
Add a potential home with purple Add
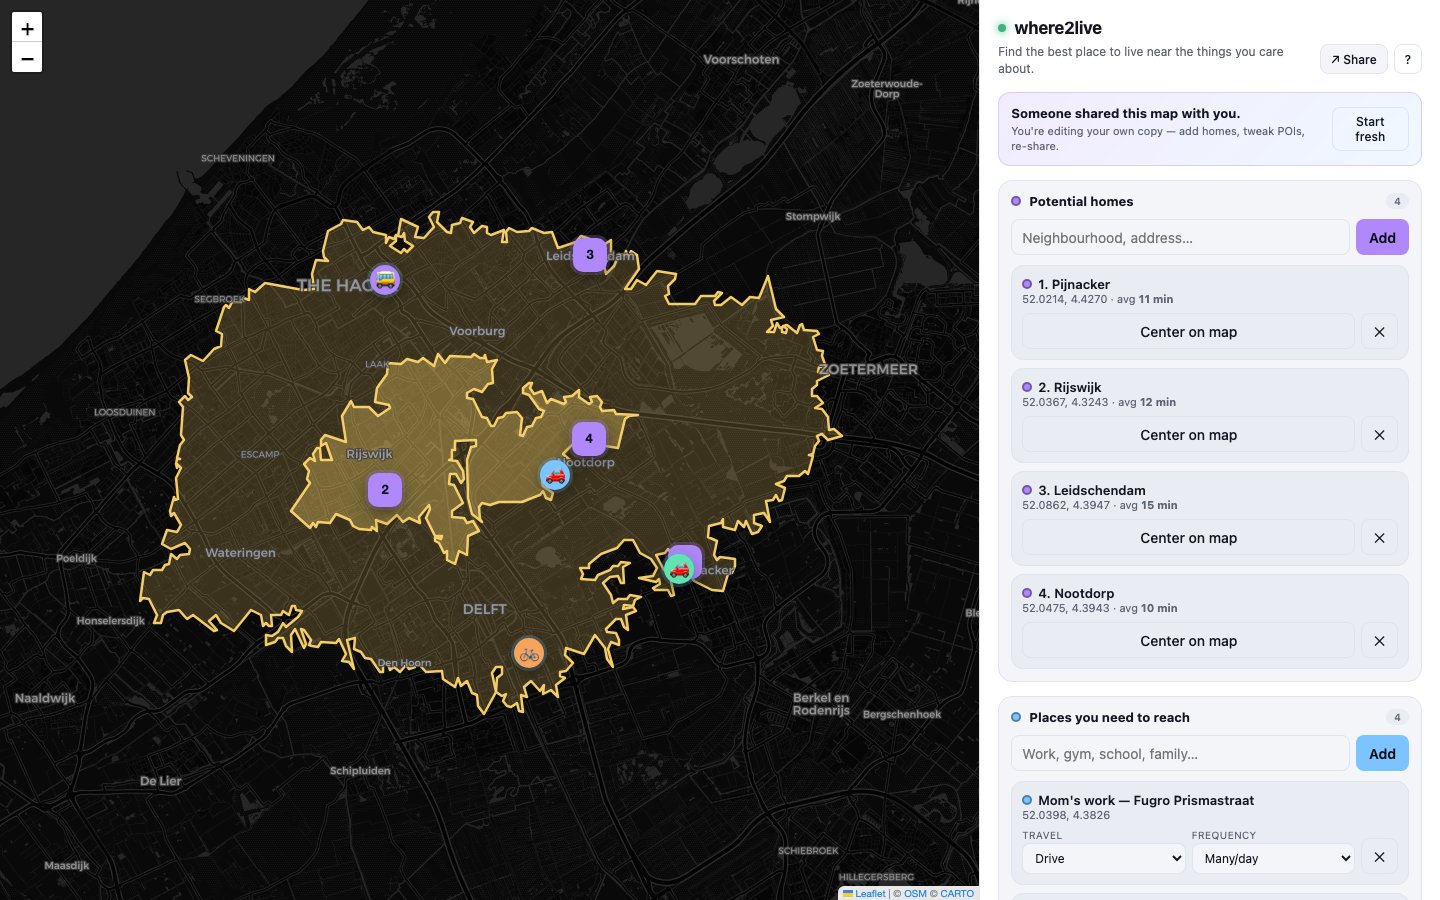point(1382,237)
